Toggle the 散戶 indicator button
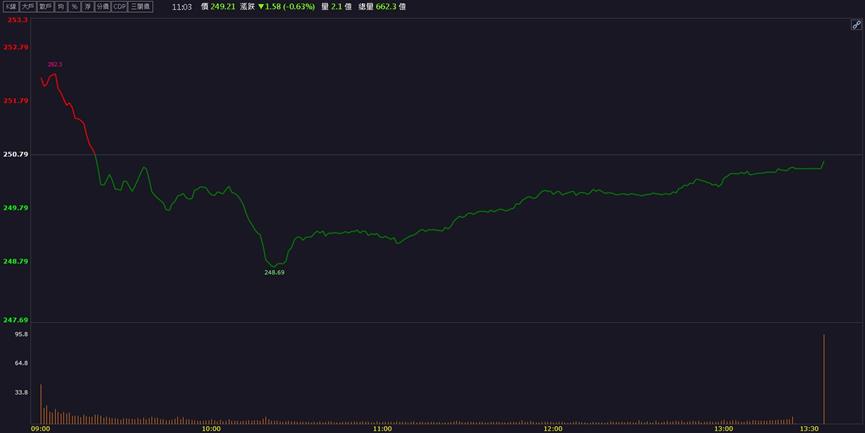 coord(46,7)
